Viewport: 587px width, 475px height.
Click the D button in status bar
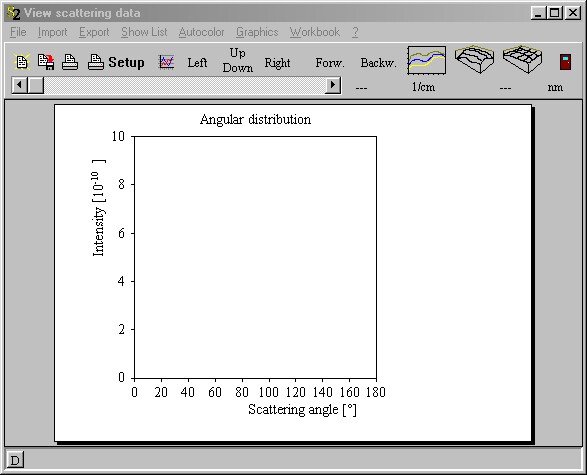click(x=15, y=460)
